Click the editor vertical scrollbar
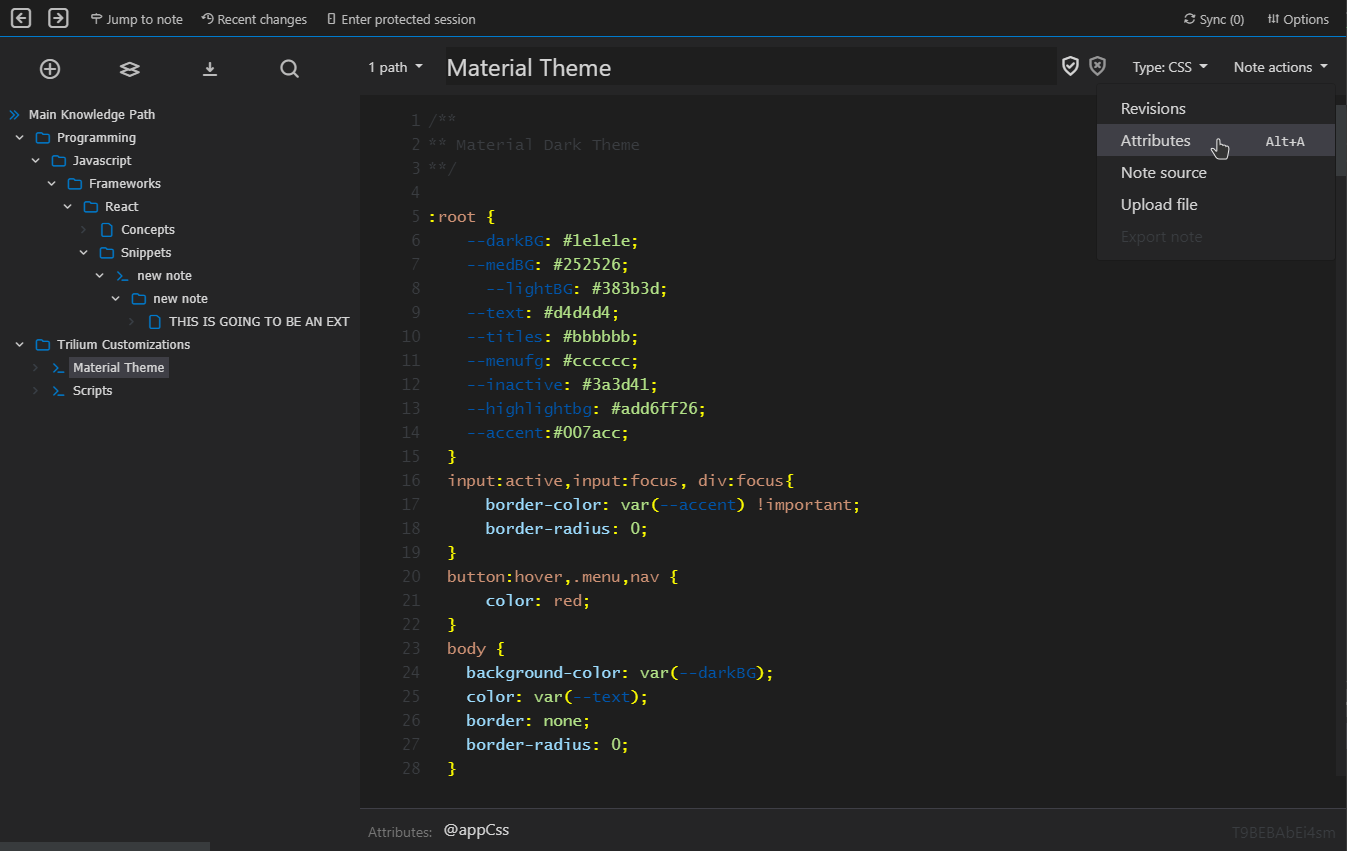The height and width of the screenshot is (851, 1347). [1341, 140]
